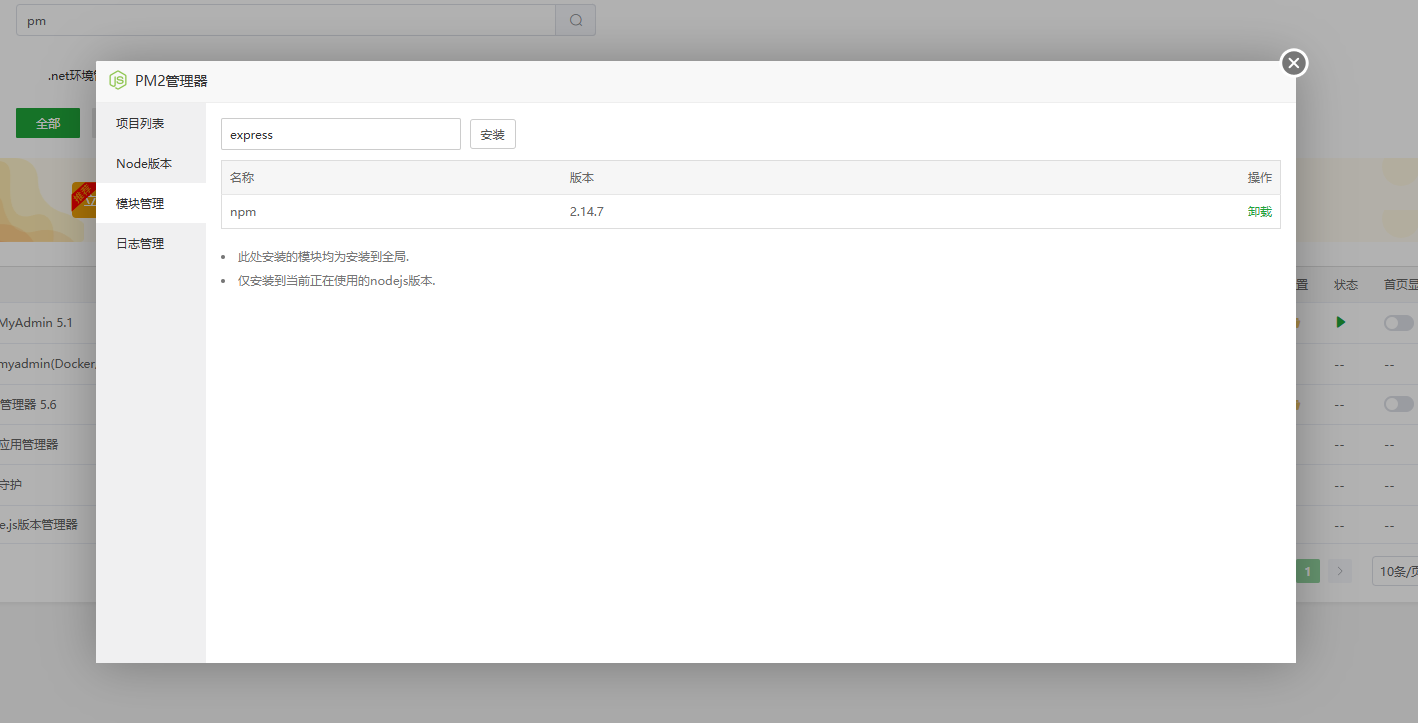This screenshot has width=1418, height=723.
Task: Click the 安装 button
Action: point(493,134)
